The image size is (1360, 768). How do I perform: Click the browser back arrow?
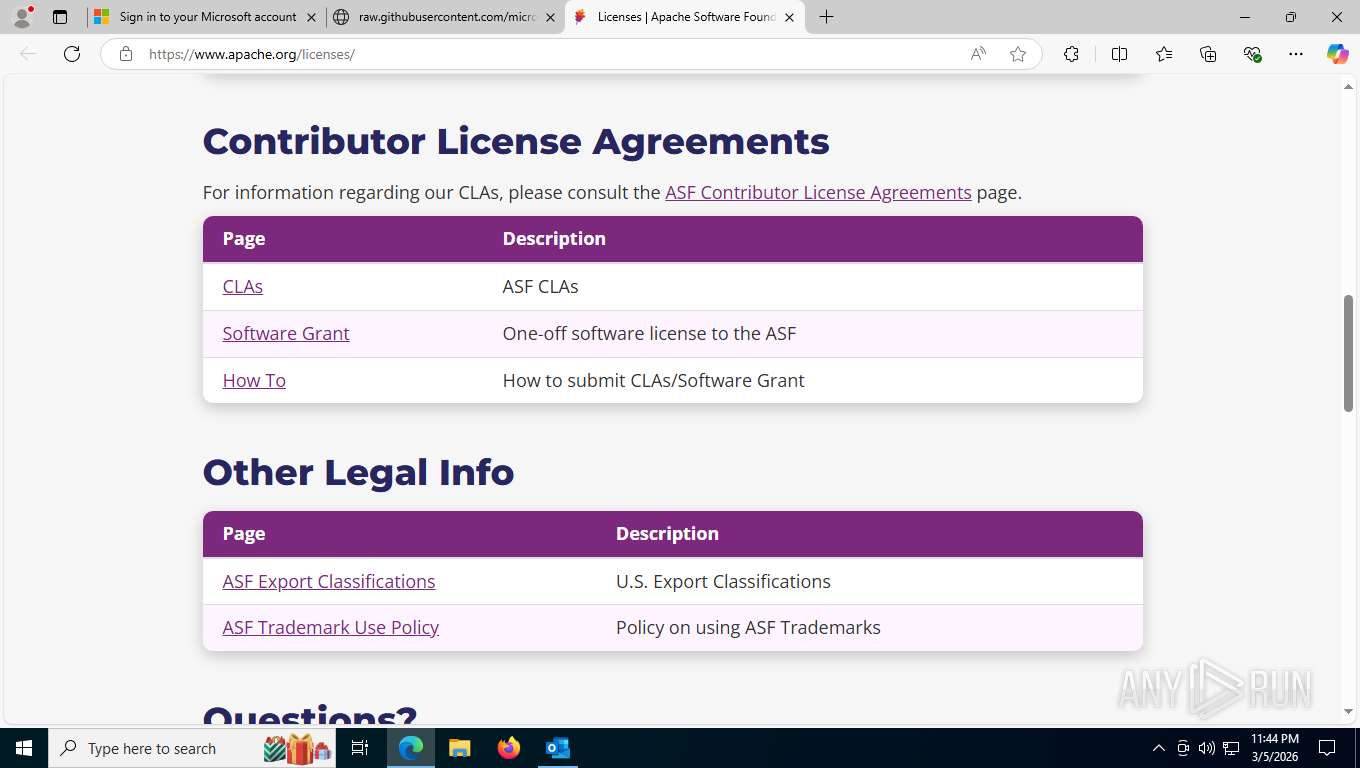coord(28,54)
